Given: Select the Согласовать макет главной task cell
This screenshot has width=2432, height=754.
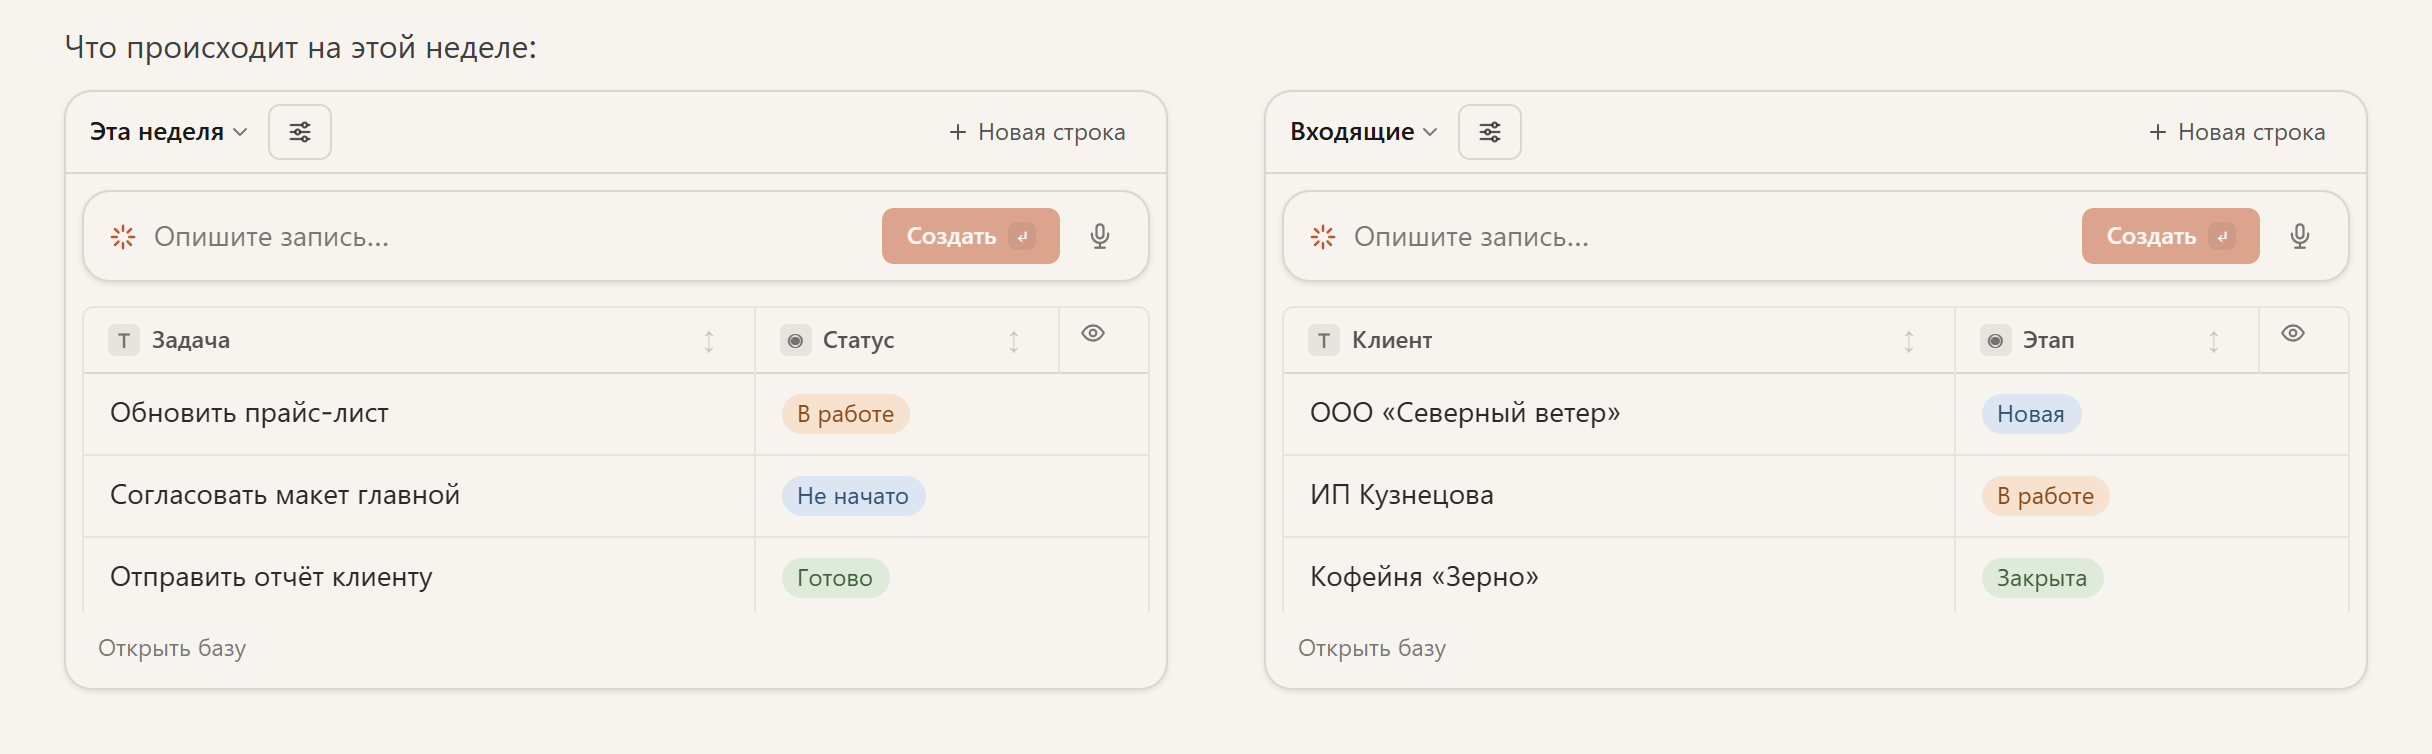Looking at the screenshot, I should tap(419, 496).
